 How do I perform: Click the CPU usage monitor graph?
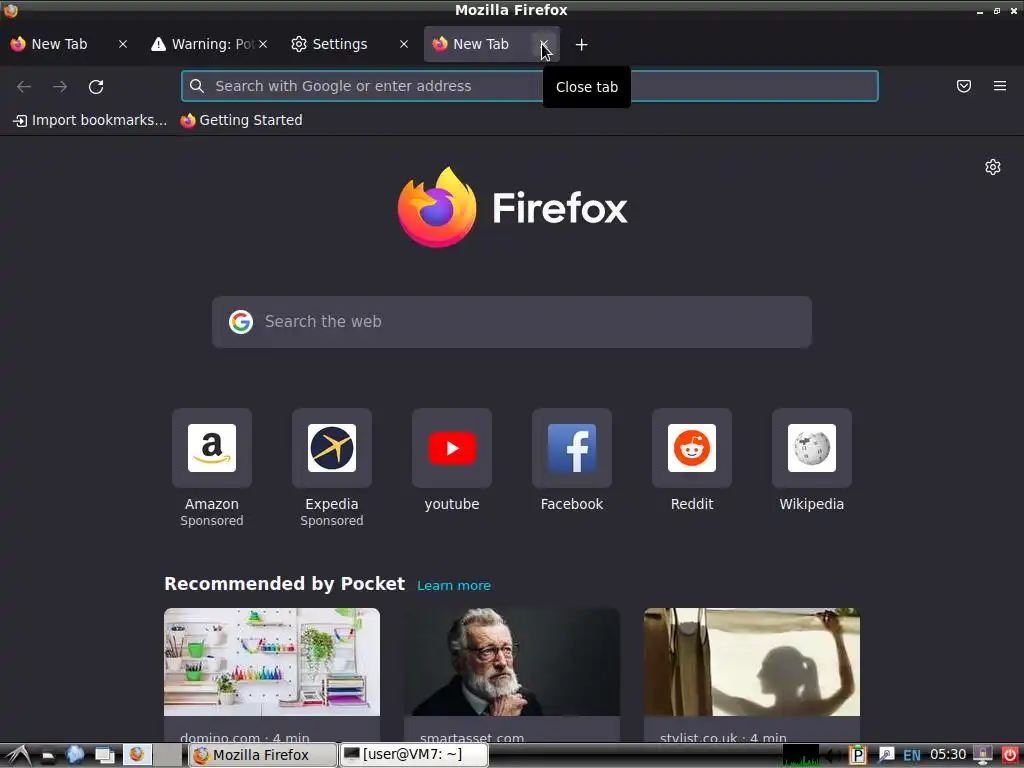[x=801, y=756]
